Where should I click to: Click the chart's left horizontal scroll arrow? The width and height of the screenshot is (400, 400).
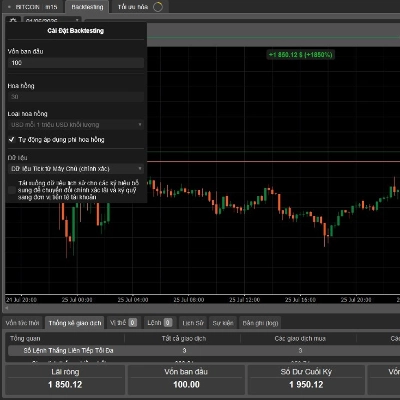tap(7, 308)
